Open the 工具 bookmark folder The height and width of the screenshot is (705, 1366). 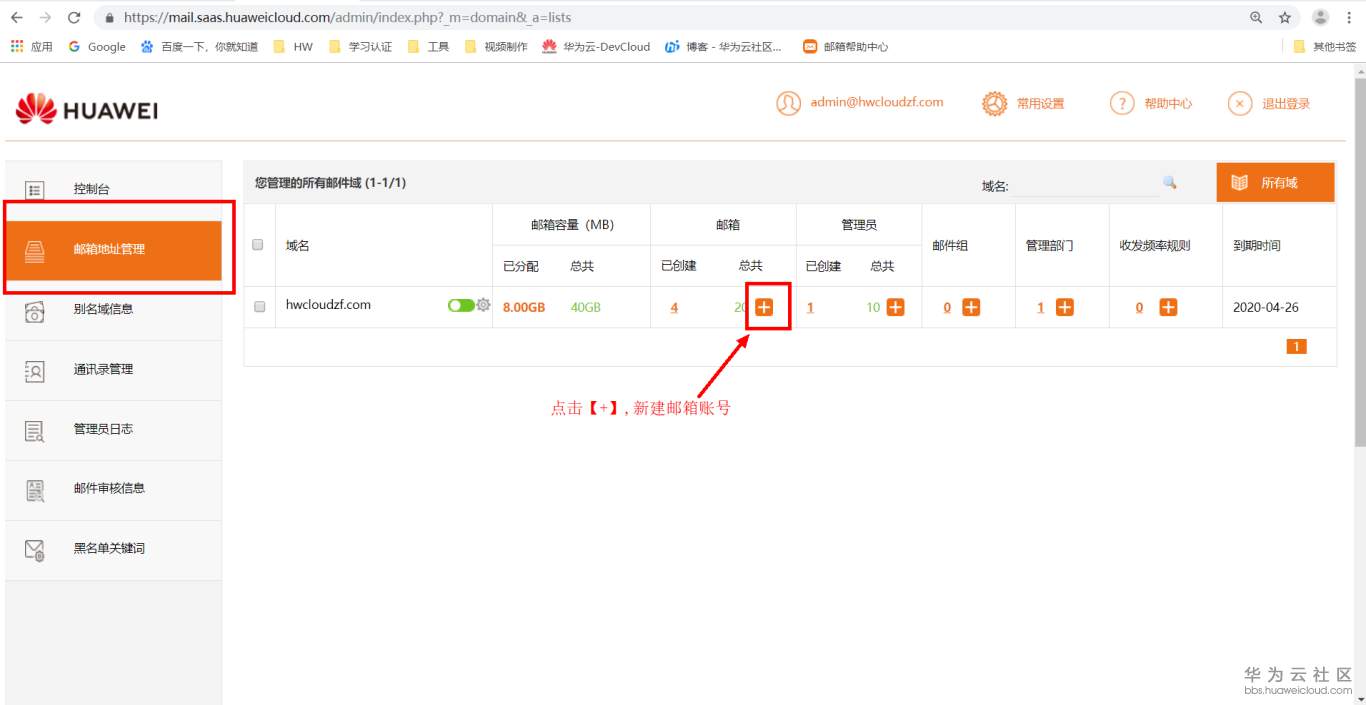pyautogui.click(x=428, y=46)
